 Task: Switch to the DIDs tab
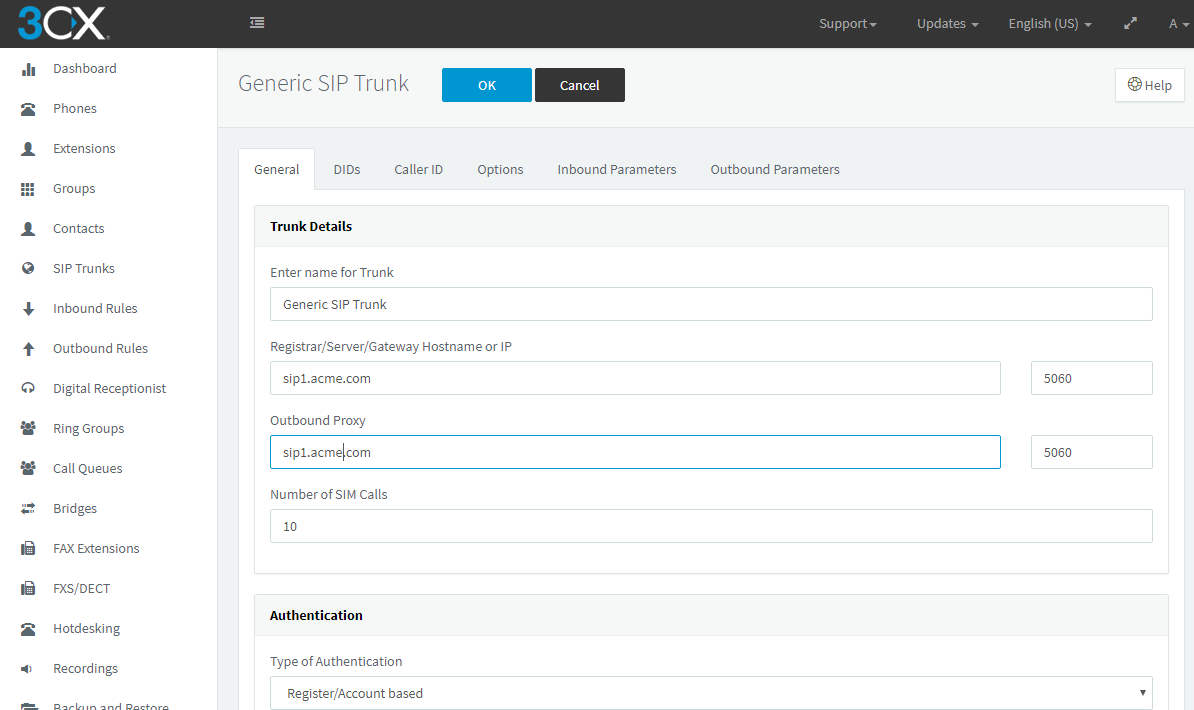click(346, 169)
